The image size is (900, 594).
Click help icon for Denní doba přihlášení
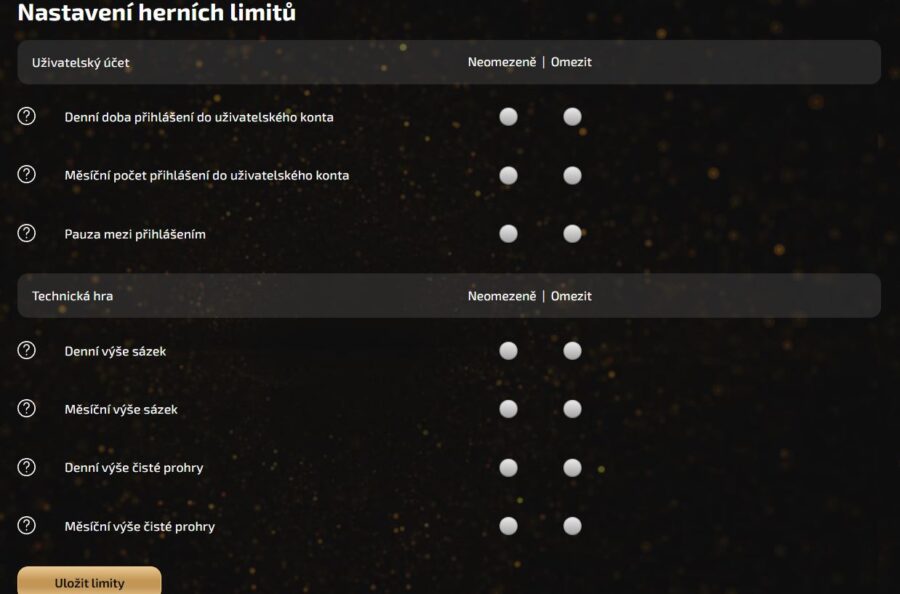(27, 116)
